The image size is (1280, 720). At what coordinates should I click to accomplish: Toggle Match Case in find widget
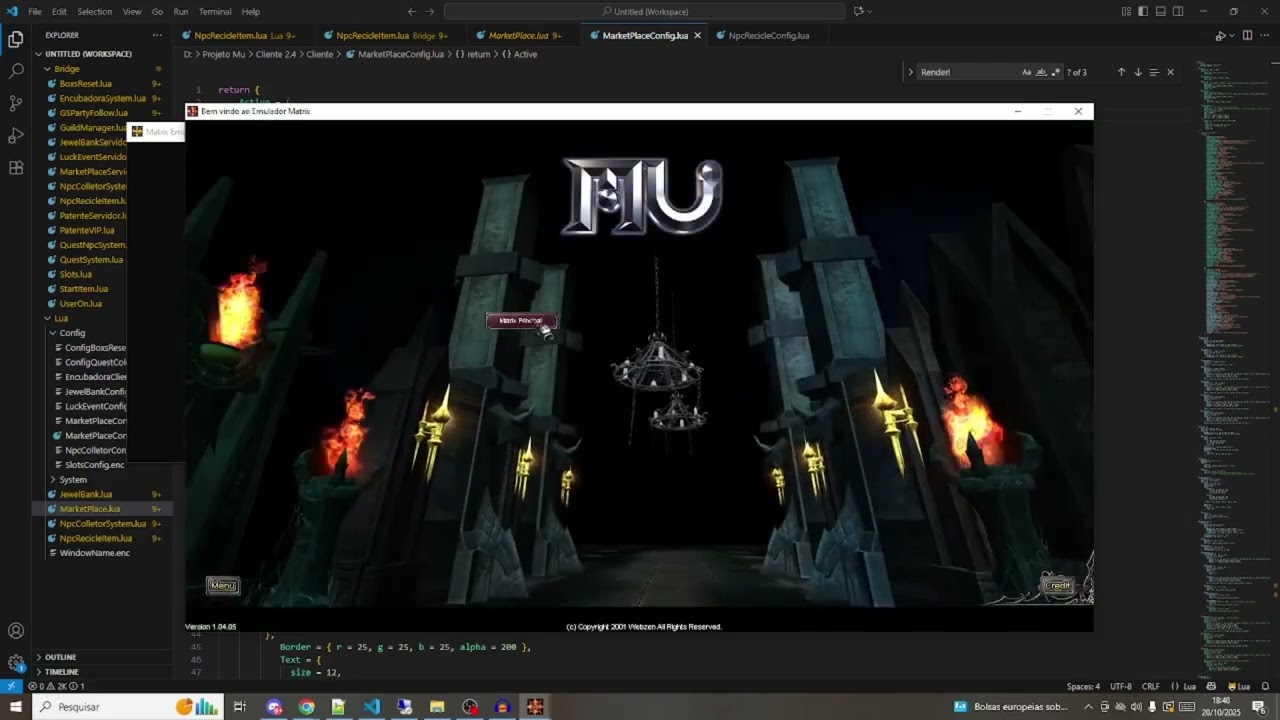click(x=1027, y=72)
